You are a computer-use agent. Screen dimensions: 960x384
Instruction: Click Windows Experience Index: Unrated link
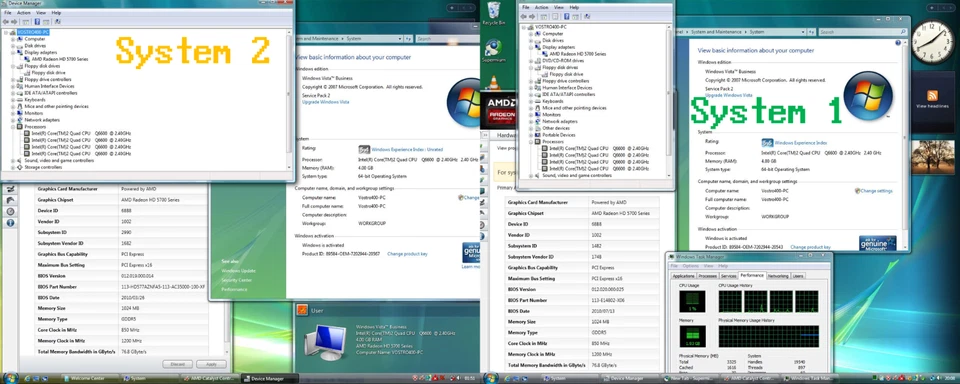pos(407,149)
